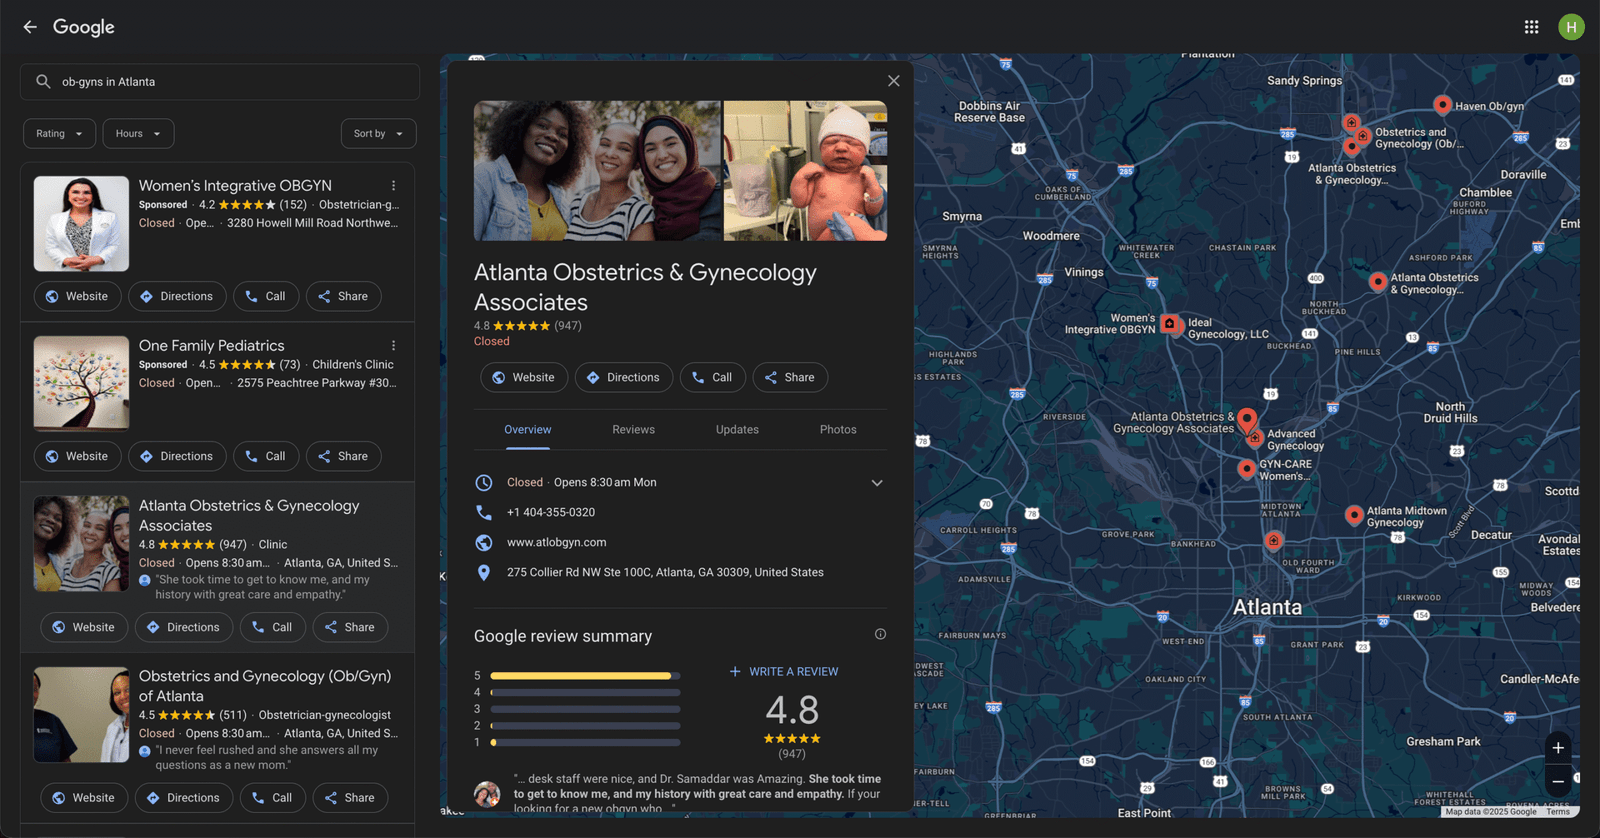Image resolution: width=1600 pixels, height=838 pixels.
Task: Zoom in on the map
Action: click(x=1558, y=748)
